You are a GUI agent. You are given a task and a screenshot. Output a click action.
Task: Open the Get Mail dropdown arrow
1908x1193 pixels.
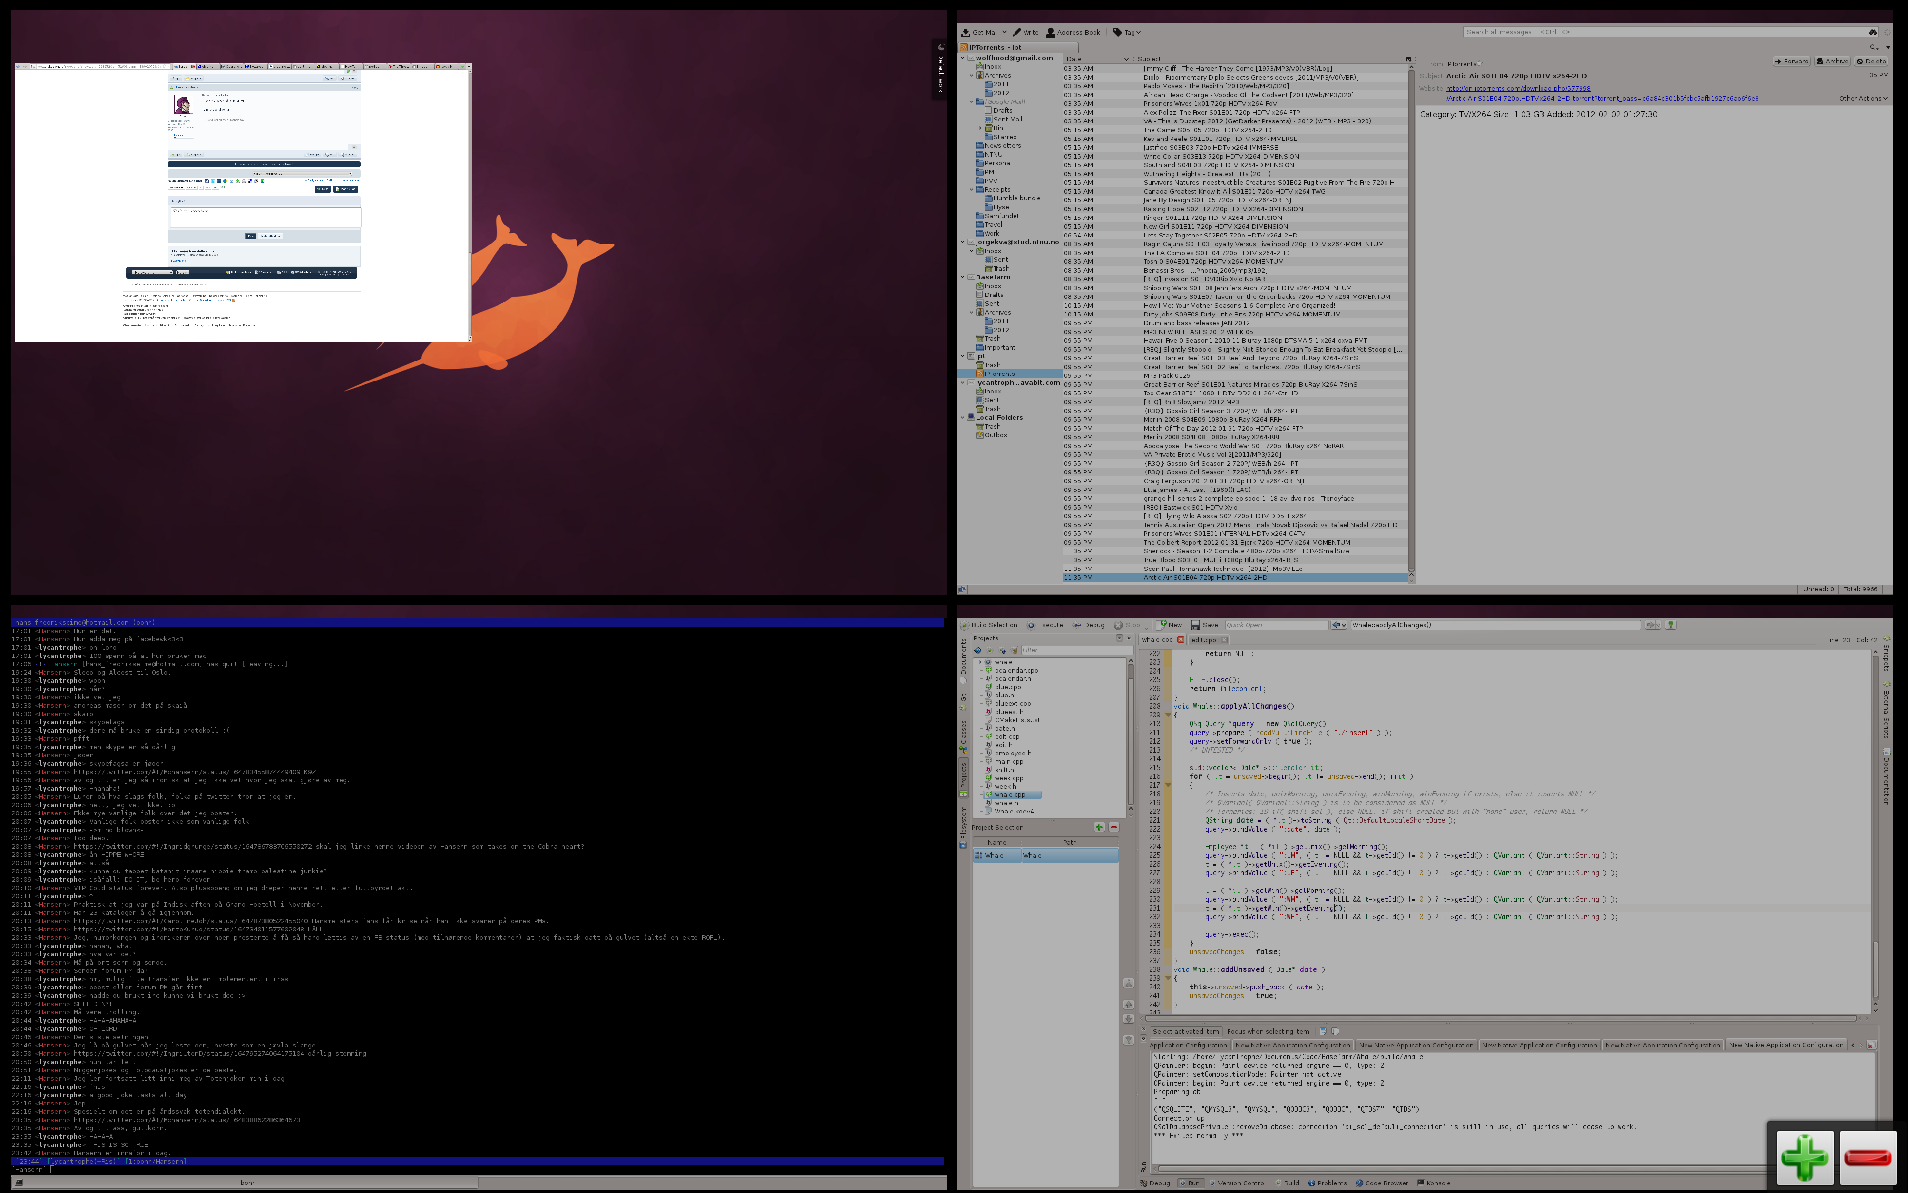coord(1003,32)
